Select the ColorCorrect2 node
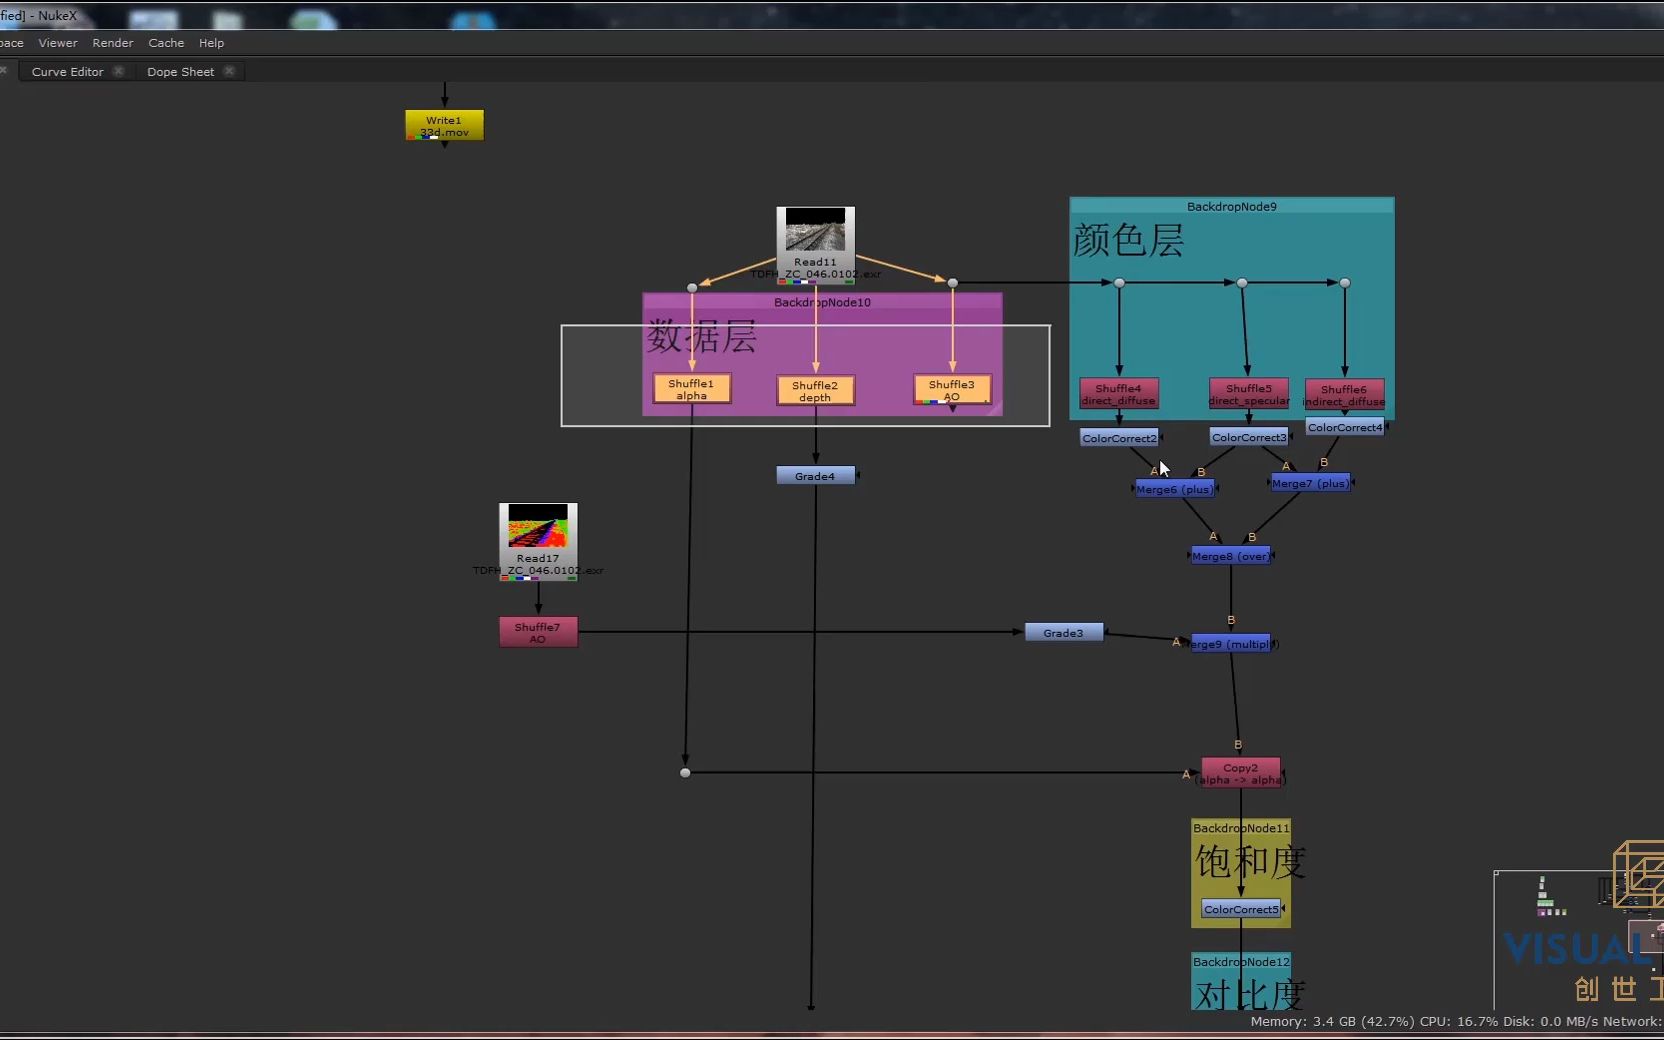This screenshot has height=1040, width=1664. click(1119, 438)
